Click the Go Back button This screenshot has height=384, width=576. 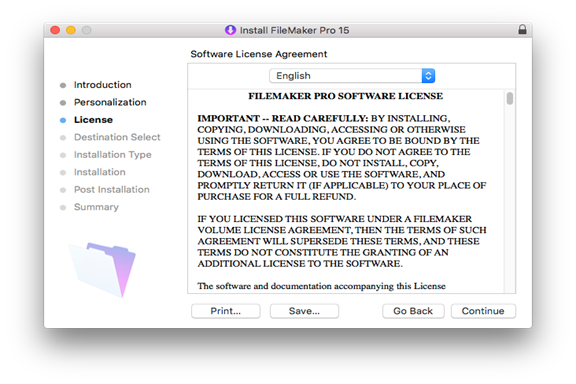tap(413, 311)
